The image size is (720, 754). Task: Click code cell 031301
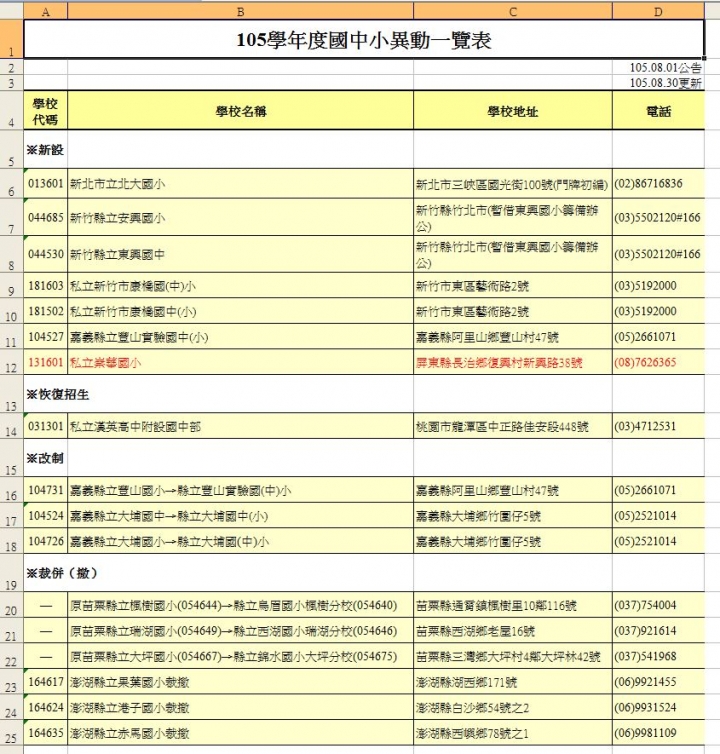click(x=46, y=426)
